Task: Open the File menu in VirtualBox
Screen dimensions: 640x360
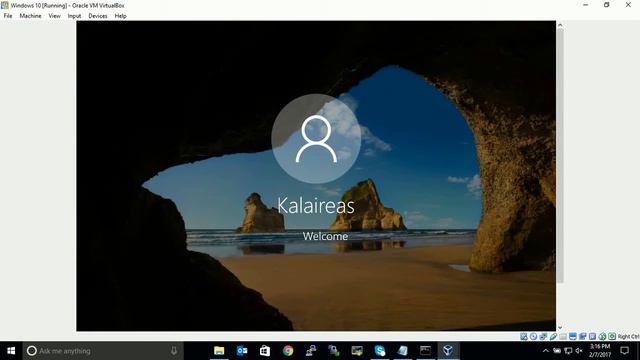Action: pos(8,16)
